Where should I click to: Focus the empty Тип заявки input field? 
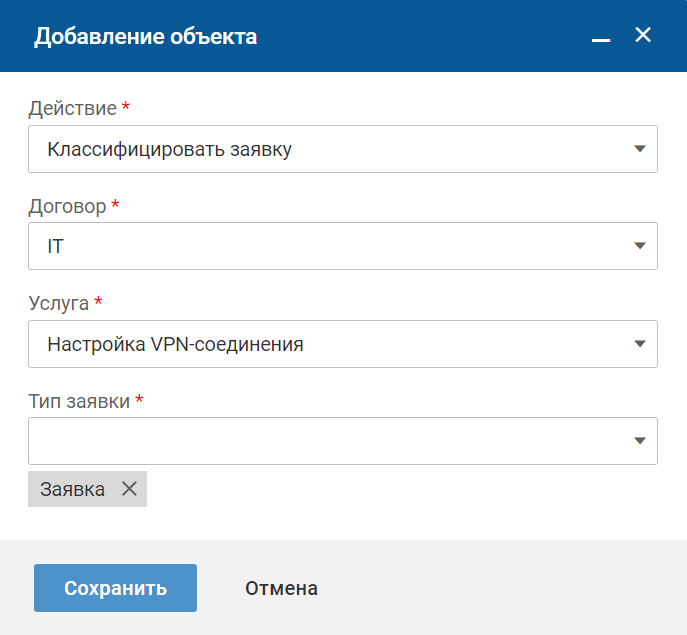point(320,442)
